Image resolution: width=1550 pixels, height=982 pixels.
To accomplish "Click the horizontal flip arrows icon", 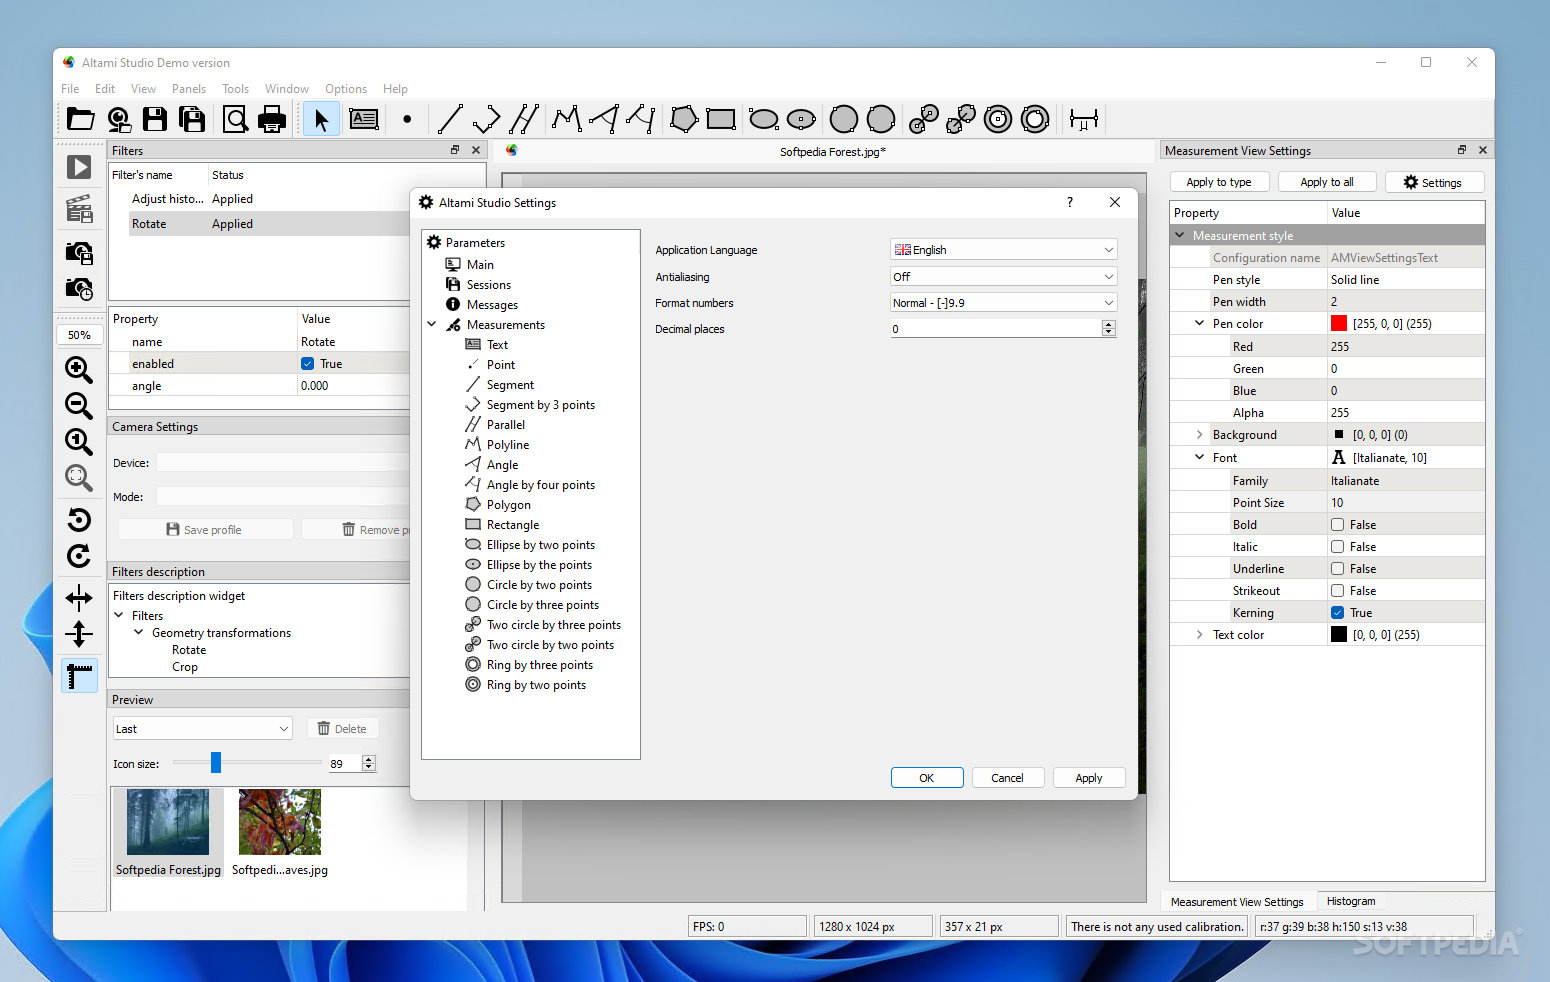I will click(x=79, y=598).
